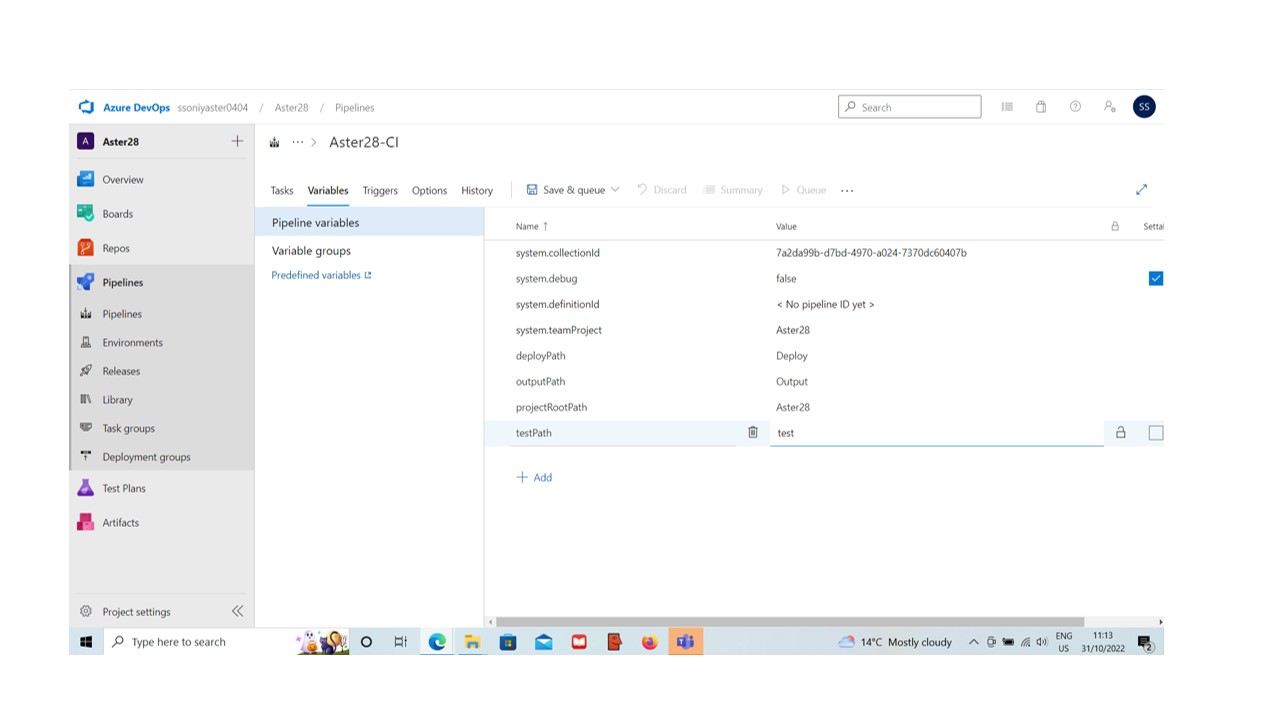Click the Summary button
1280x720 pixels.
(x=733, y=190)
